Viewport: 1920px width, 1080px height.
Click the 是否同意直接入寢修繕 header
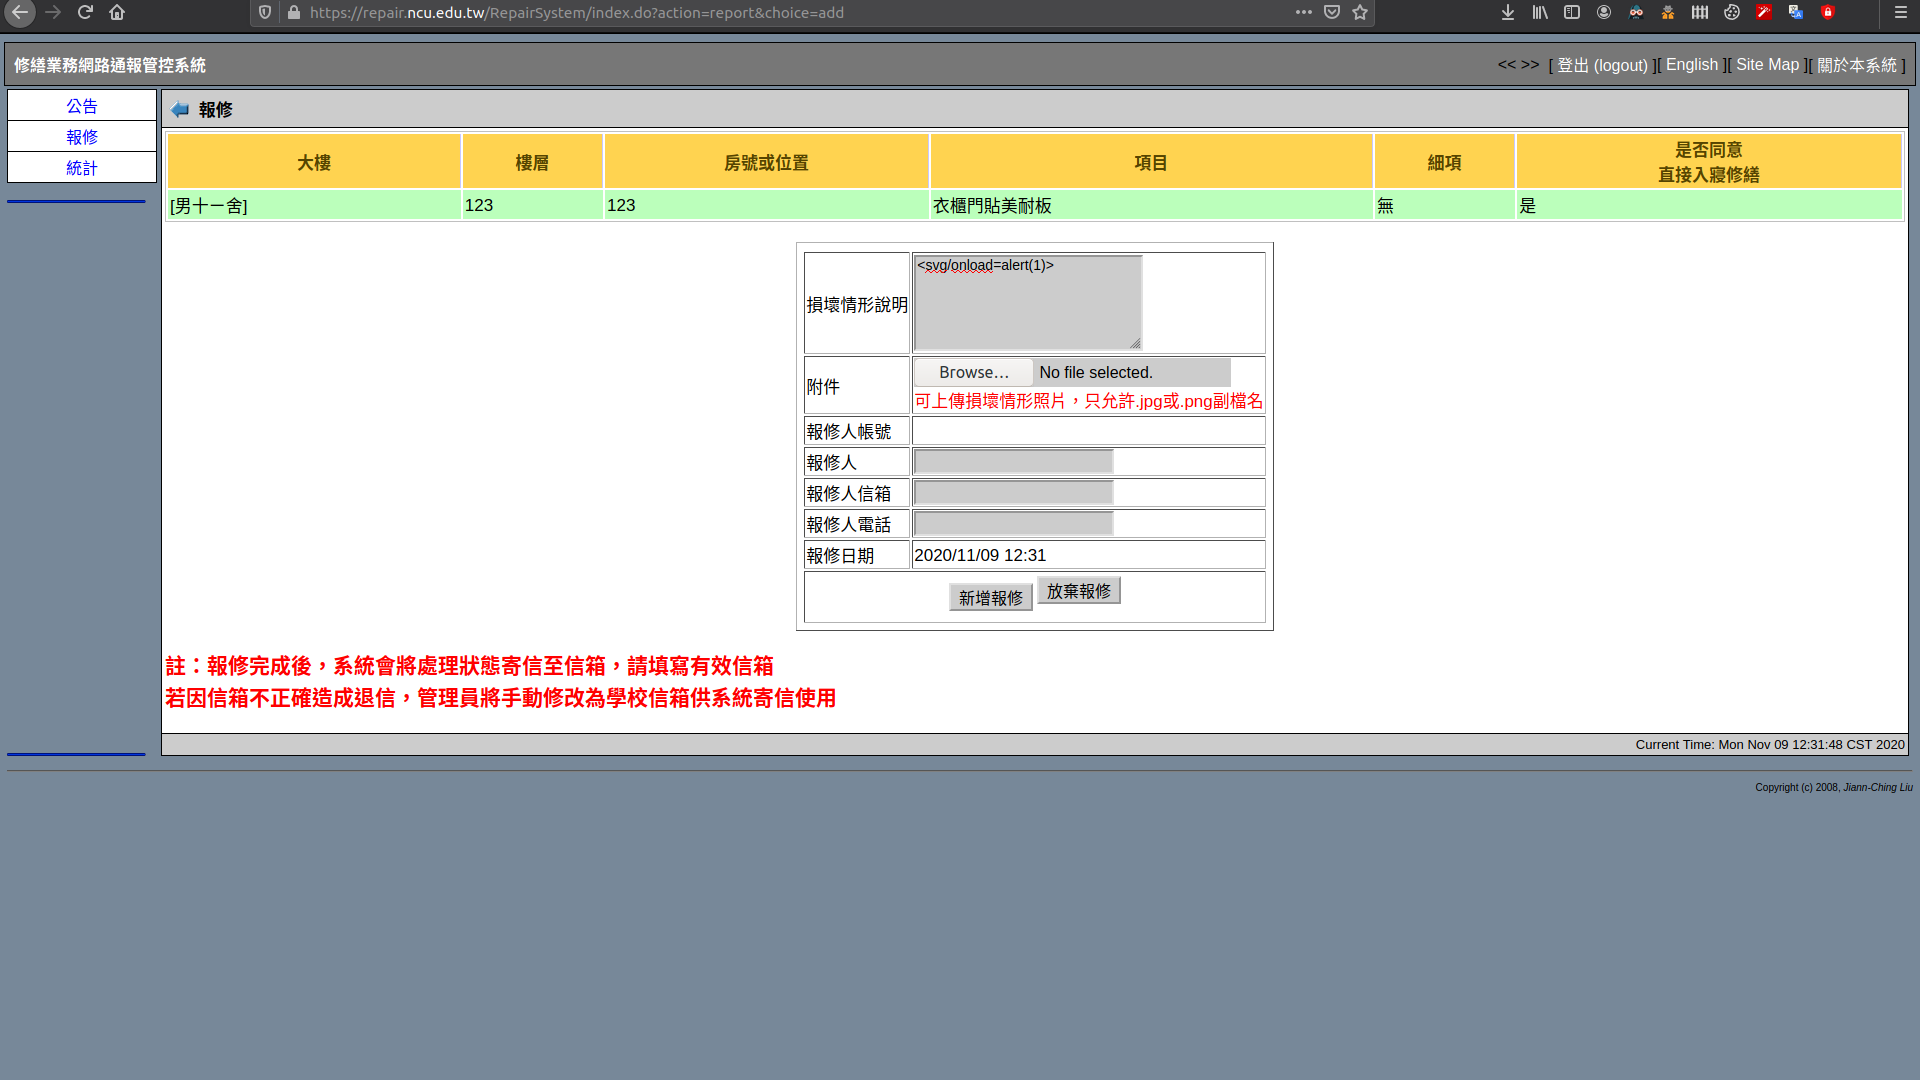1709,162
